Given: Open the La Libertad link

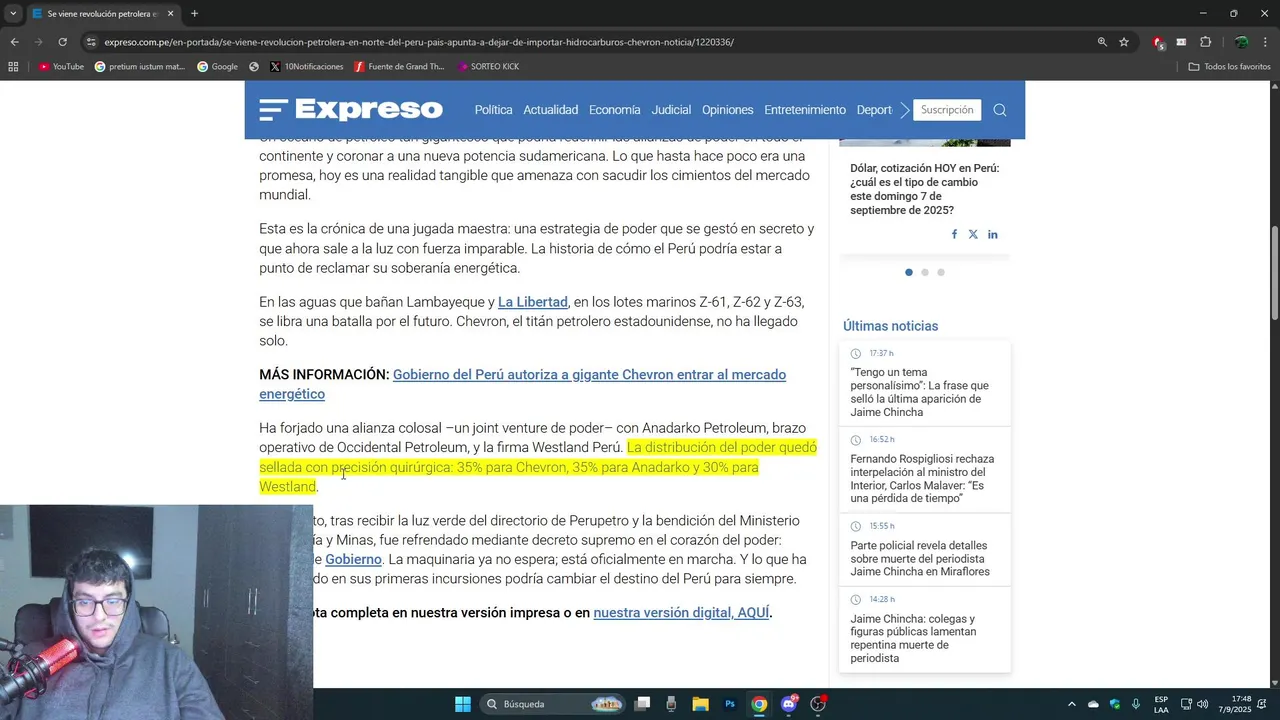Looking at the screenshot, I should click(533, 302).
